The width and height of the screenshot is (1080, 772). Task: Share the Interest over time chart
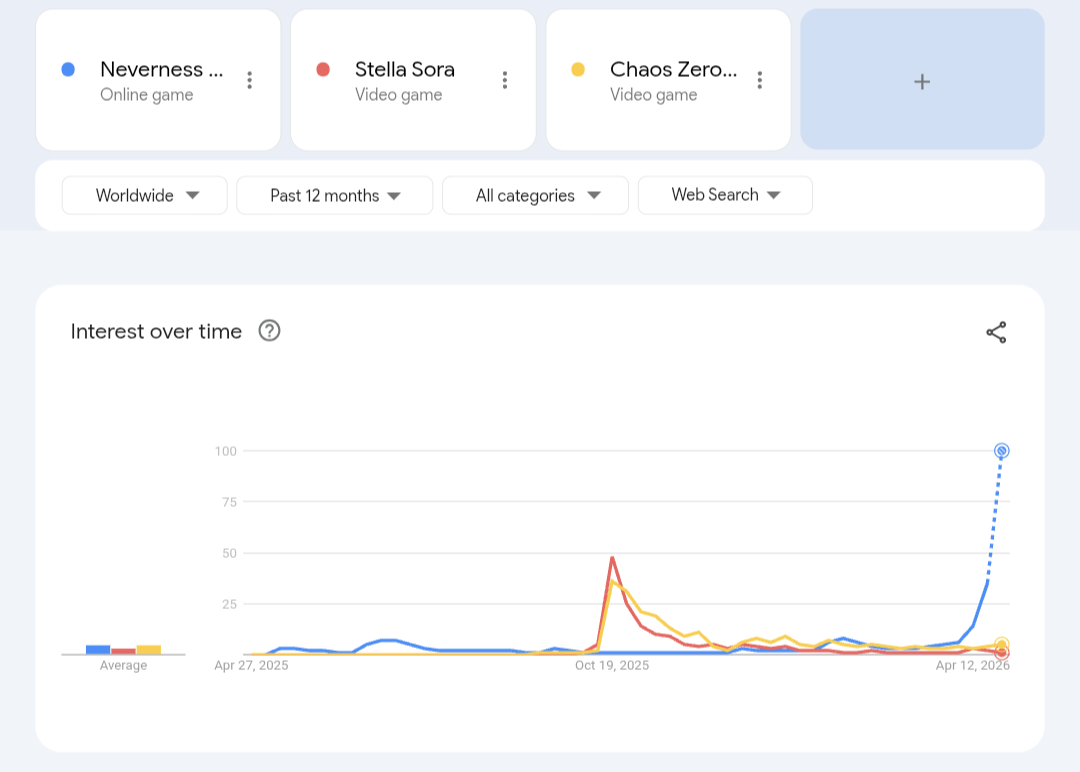point(996,333)
